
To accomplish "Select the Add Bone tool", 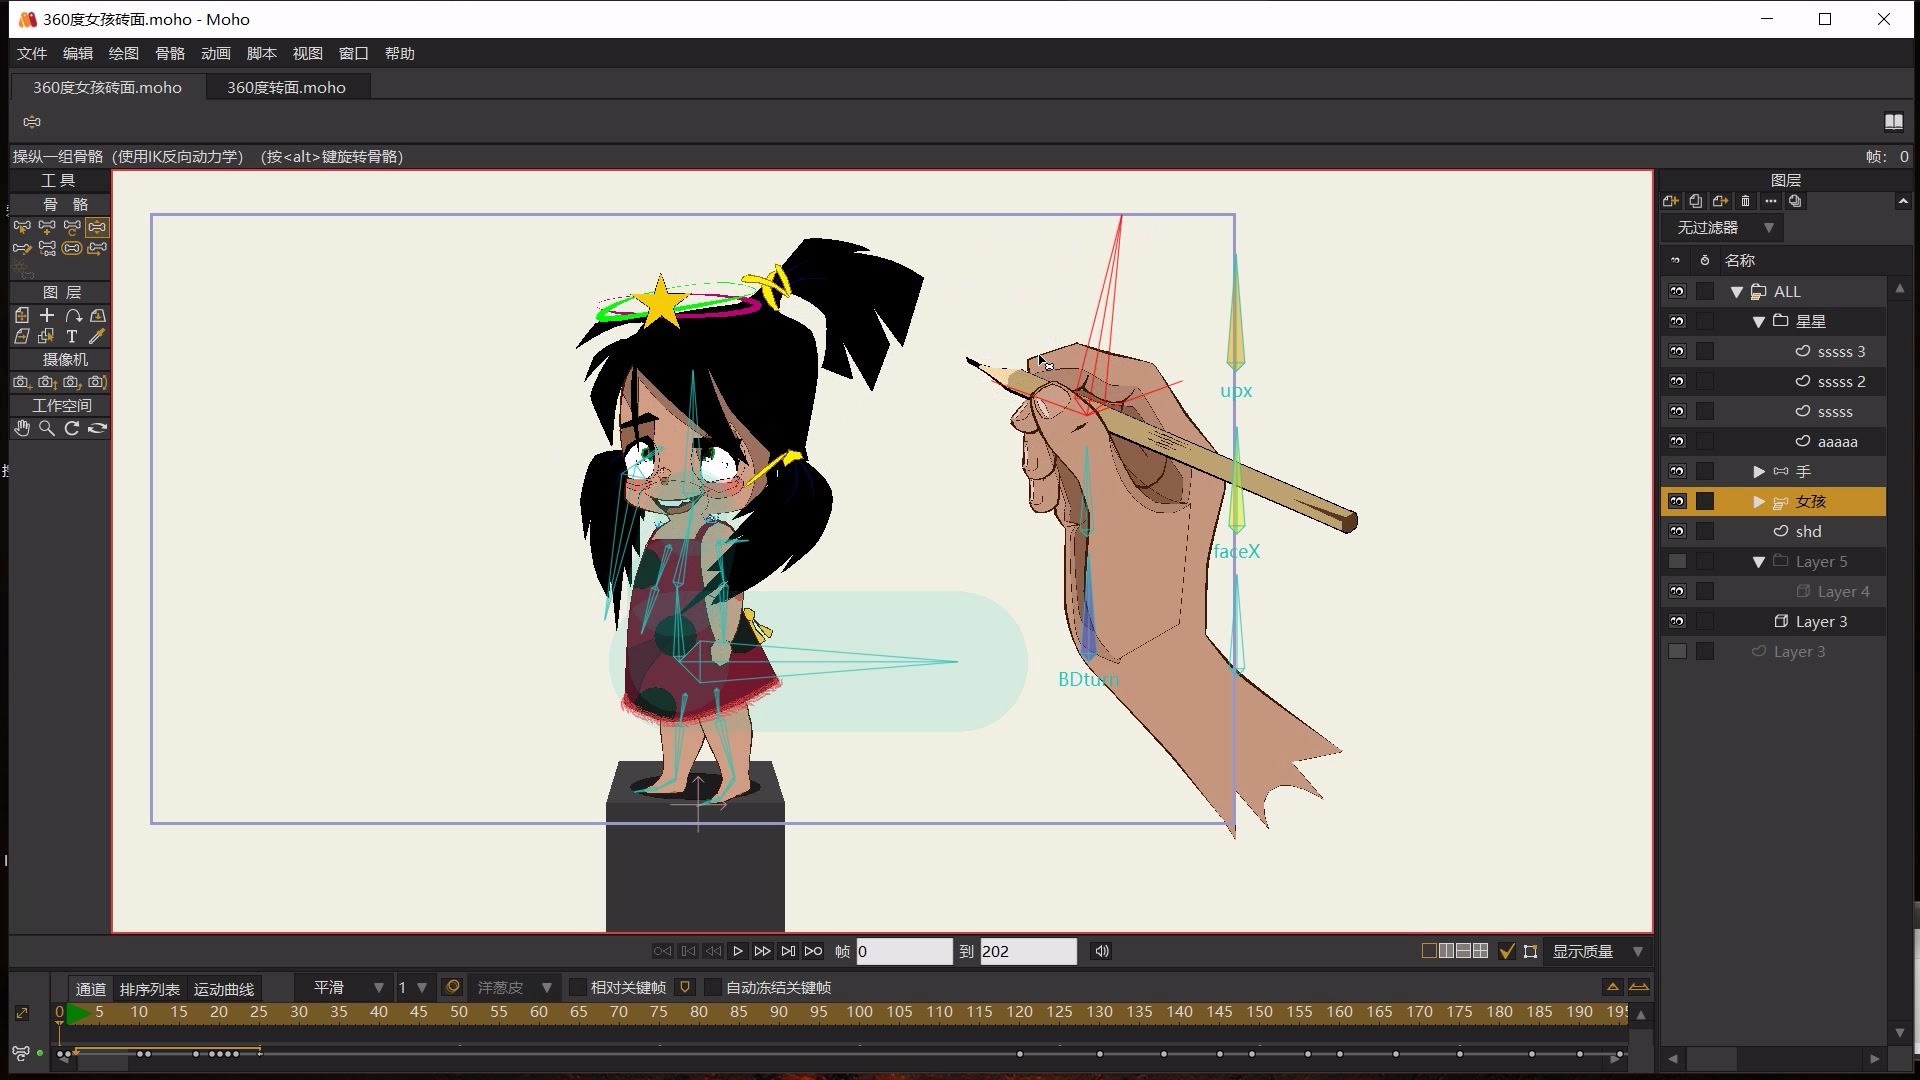I will [x=47, y=227].
